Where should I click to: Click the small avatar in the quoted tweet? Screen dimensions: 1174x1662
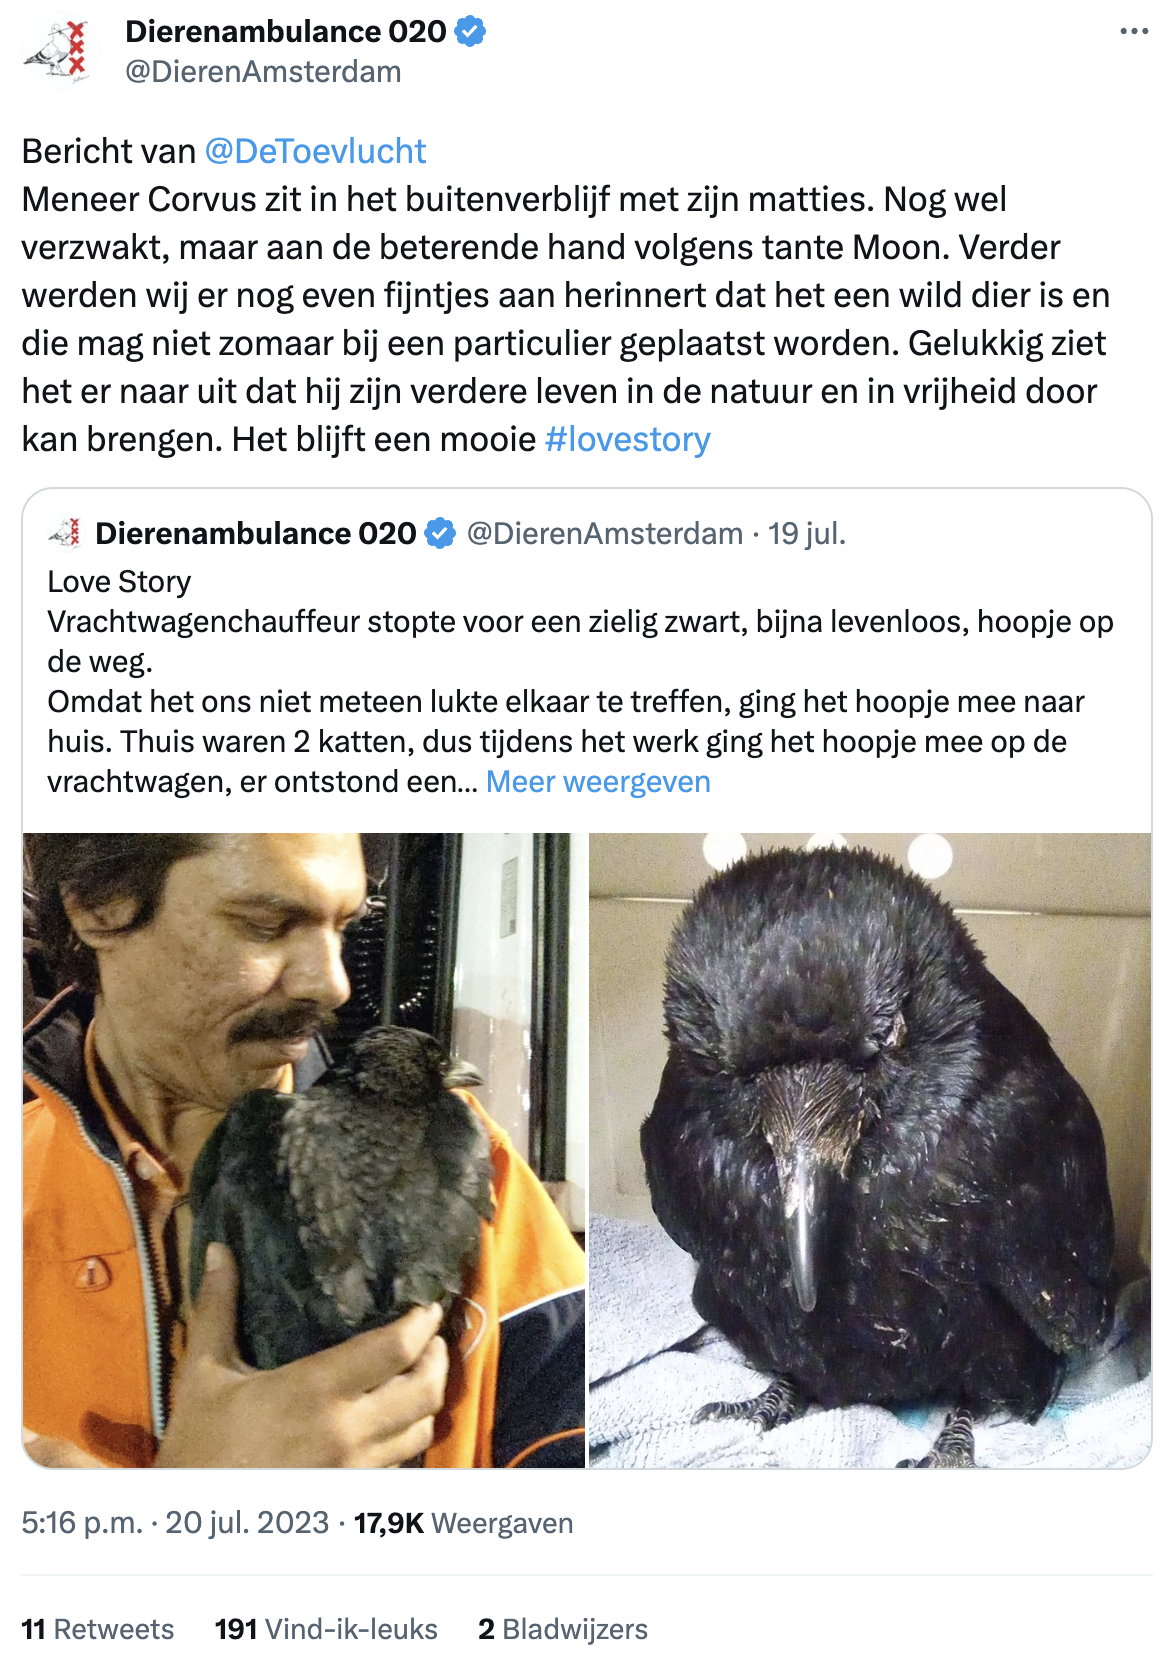pos(66,534)
